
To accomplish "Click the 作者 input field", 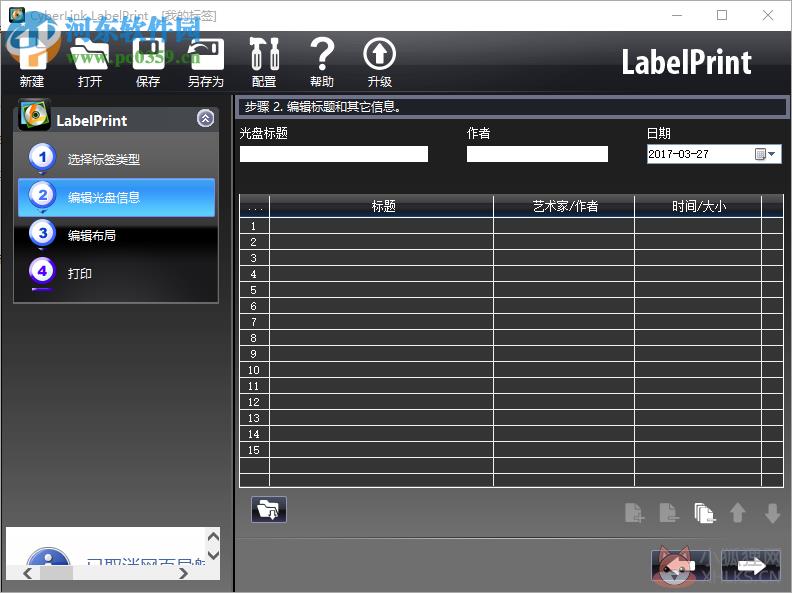I will pyautogui.click(x=537, y=154).
